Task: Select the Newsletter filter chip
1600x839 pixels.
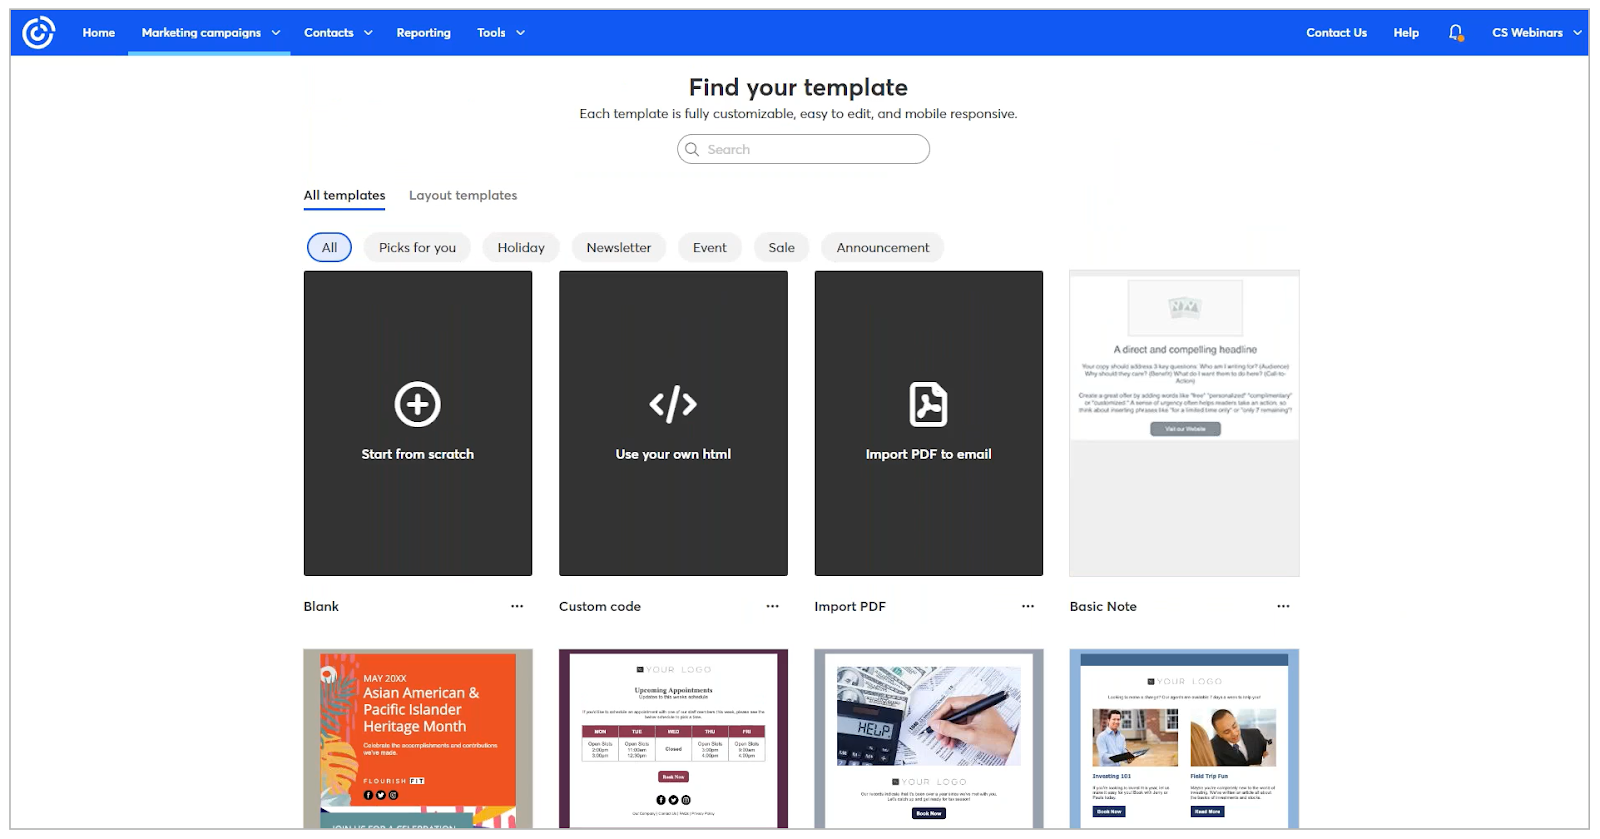Action: [x=618, y=247]
